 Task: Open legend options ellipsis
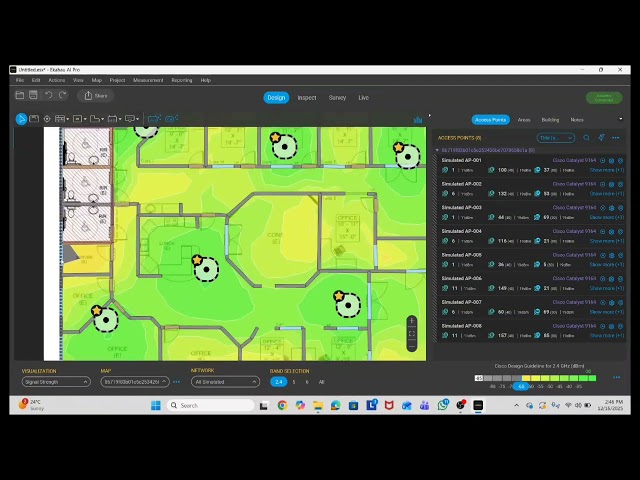(x=616, y=378)
